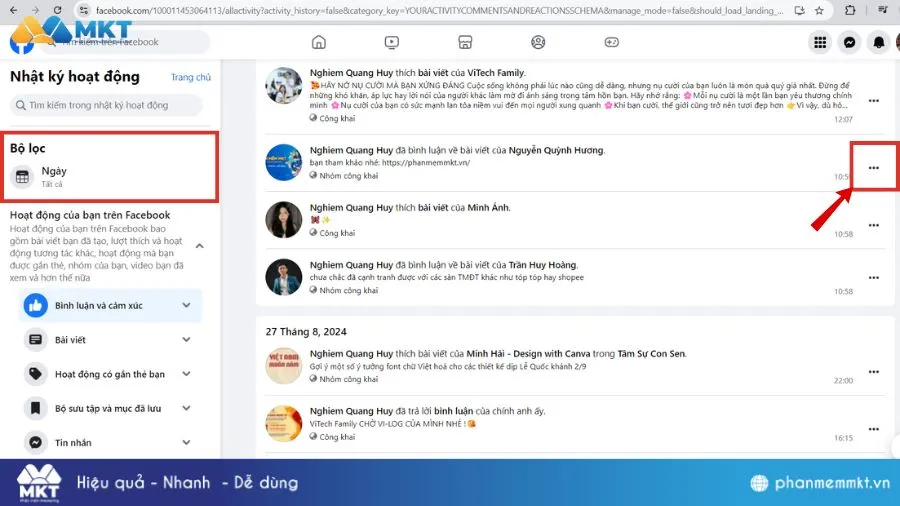Click the 27 Tháng 8, 2024 date heading

pos(306,332)
